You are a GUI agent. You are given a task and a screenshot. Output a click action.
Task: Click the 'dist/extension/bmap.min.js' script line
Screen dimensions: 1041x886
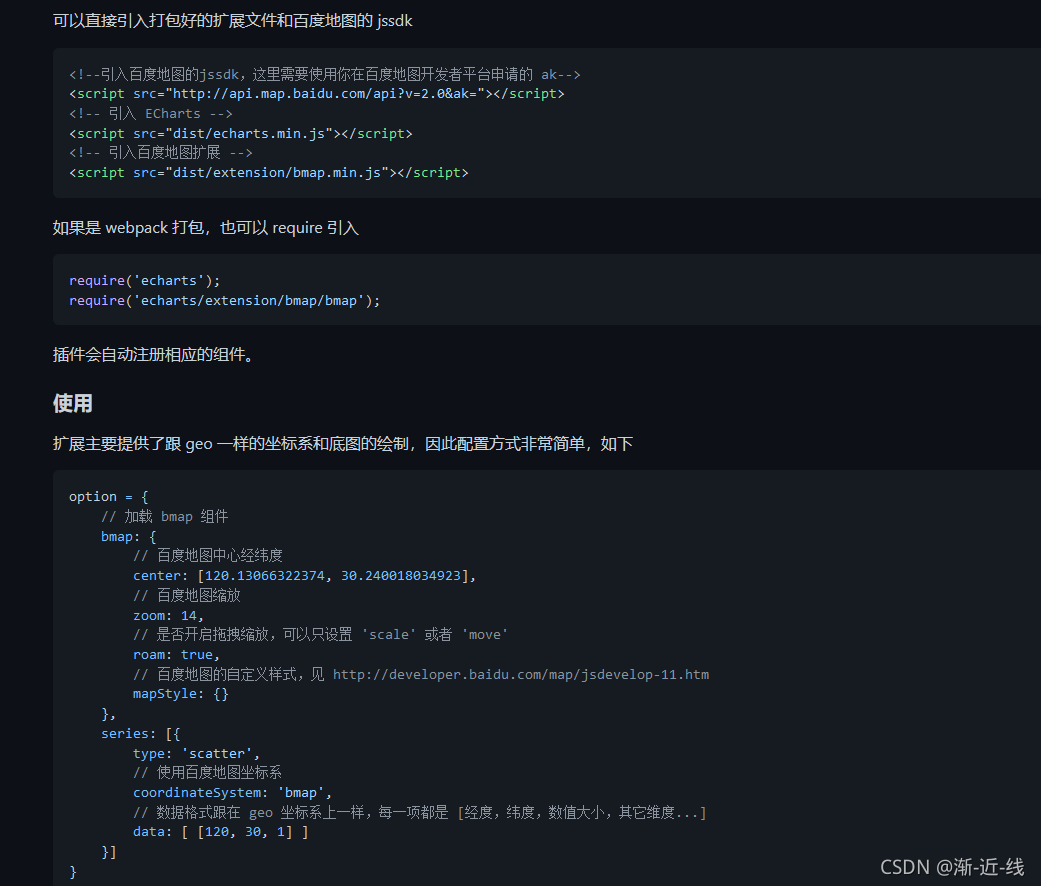click(269, 173)
